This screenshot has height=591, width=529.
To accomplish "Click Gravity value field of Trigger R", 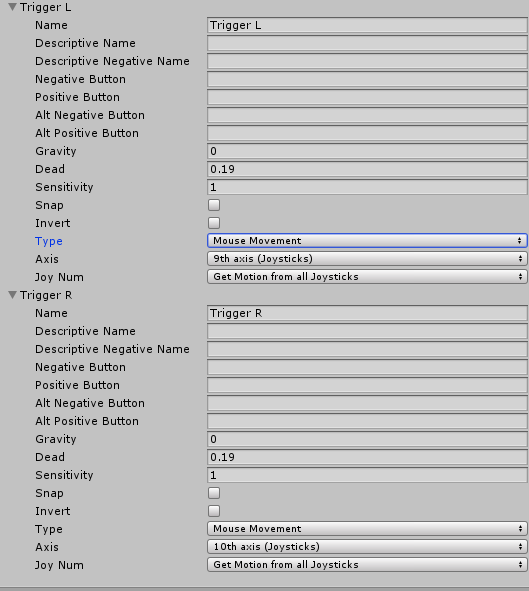I will [367, 439].
